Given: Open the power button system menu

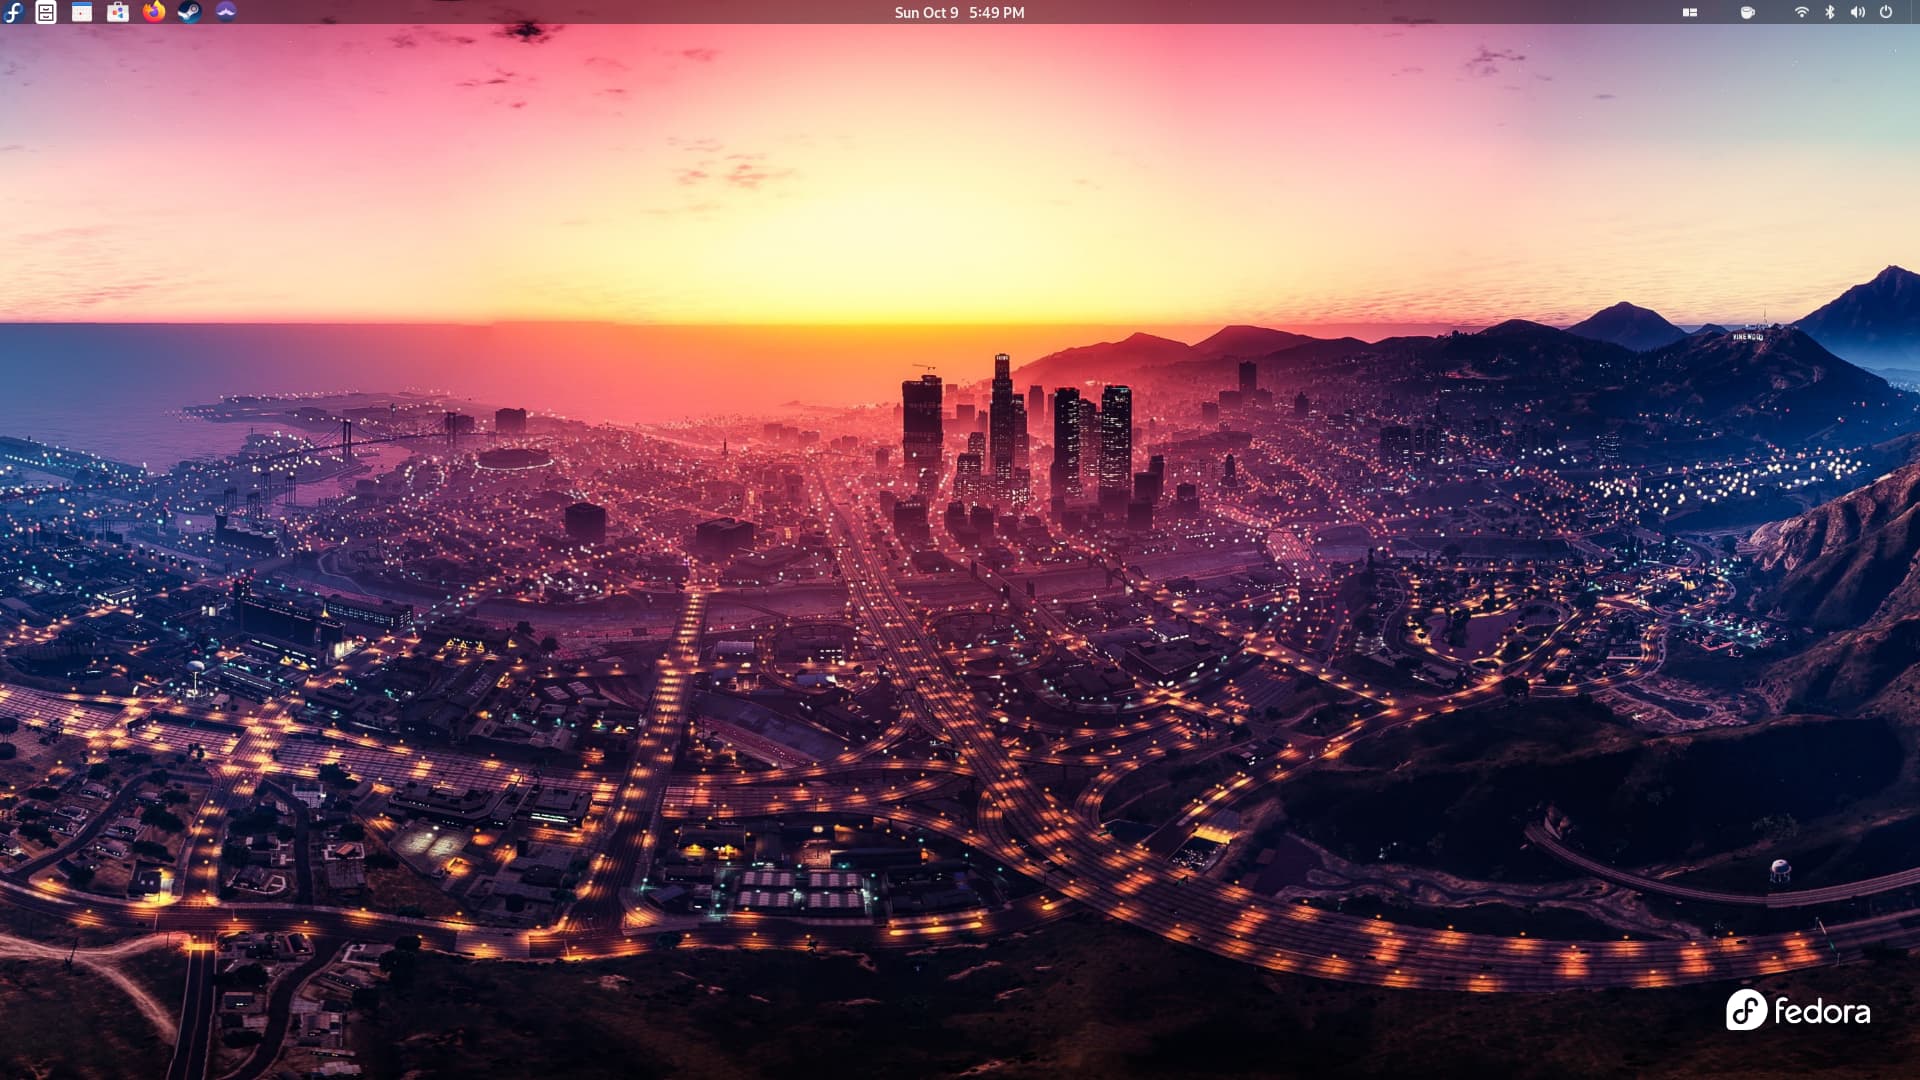Looking at the screenshot, I should pyautogui.click(x=1886, y=12).
